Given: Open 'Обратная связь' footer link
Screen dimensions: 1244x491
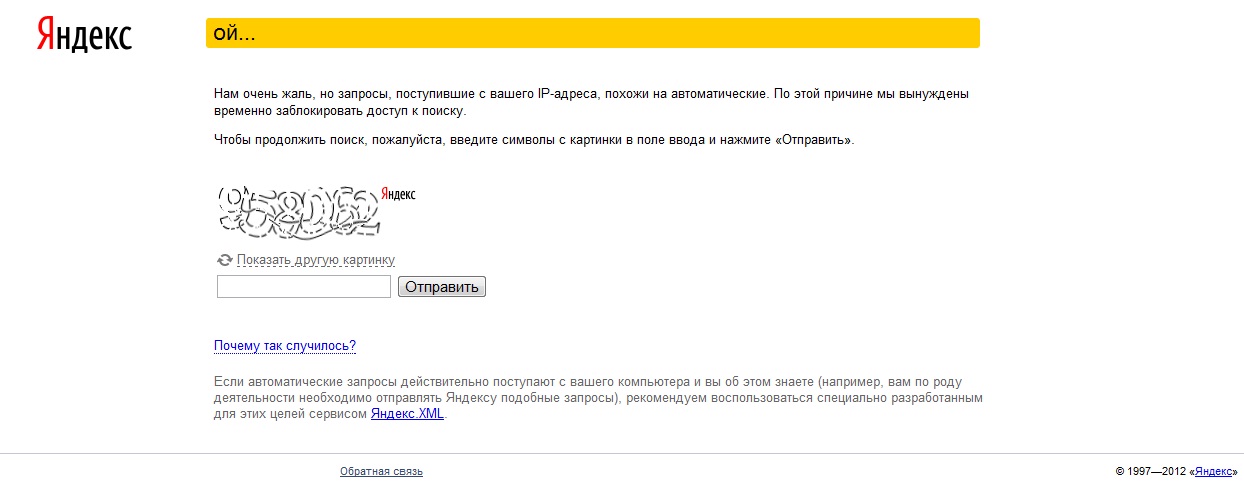Looking at the screenshot, I should (381, 471).
